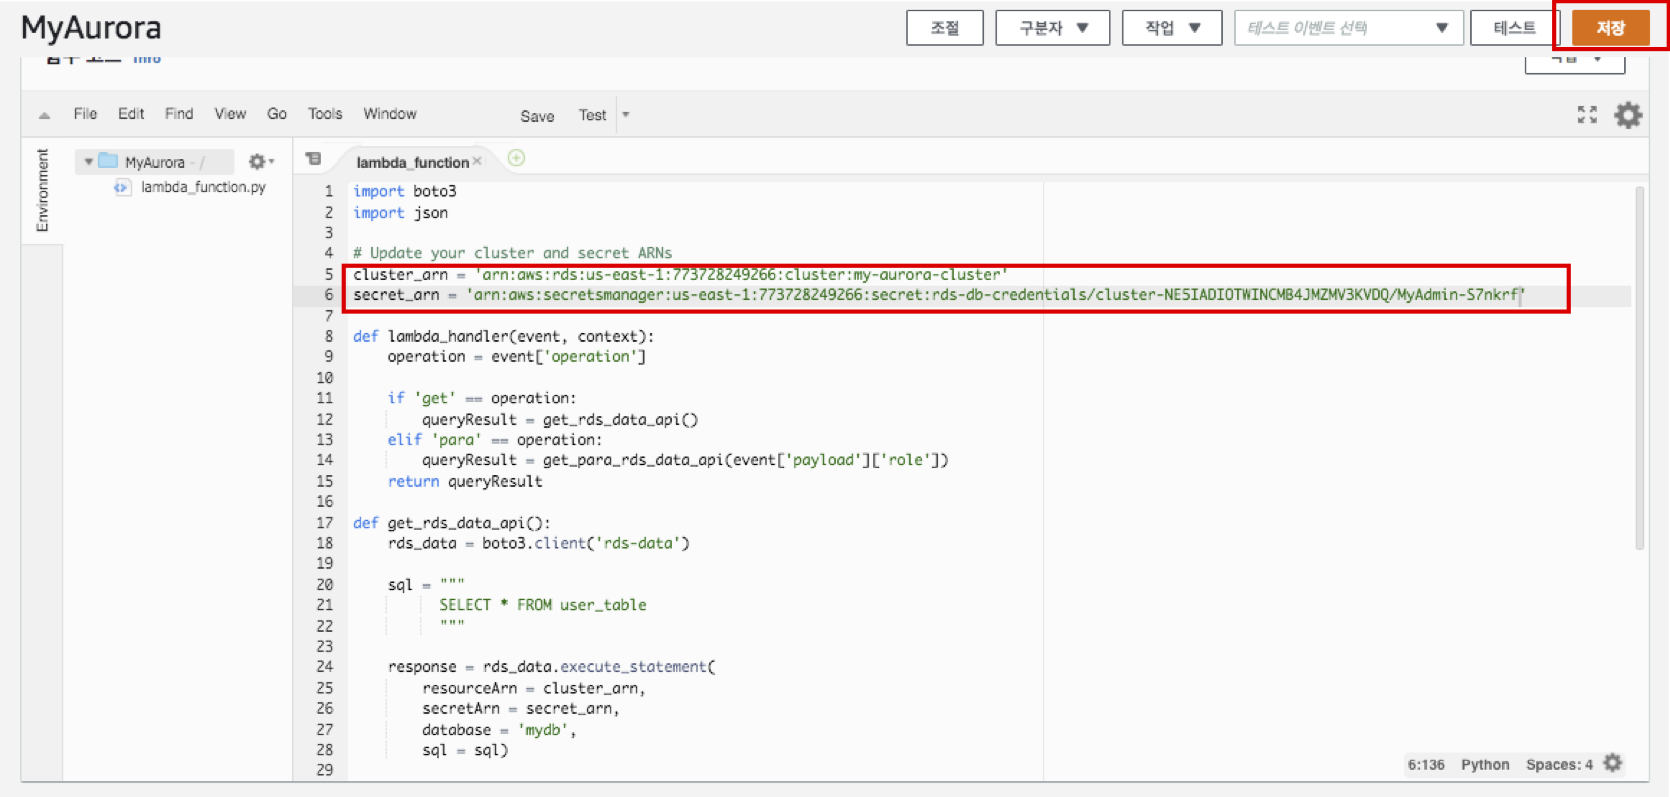Image resolution: width=1670 pixels, height=797 pixels.
Task: Click the editor vertical scrollbar
Action: (1639, 368)
